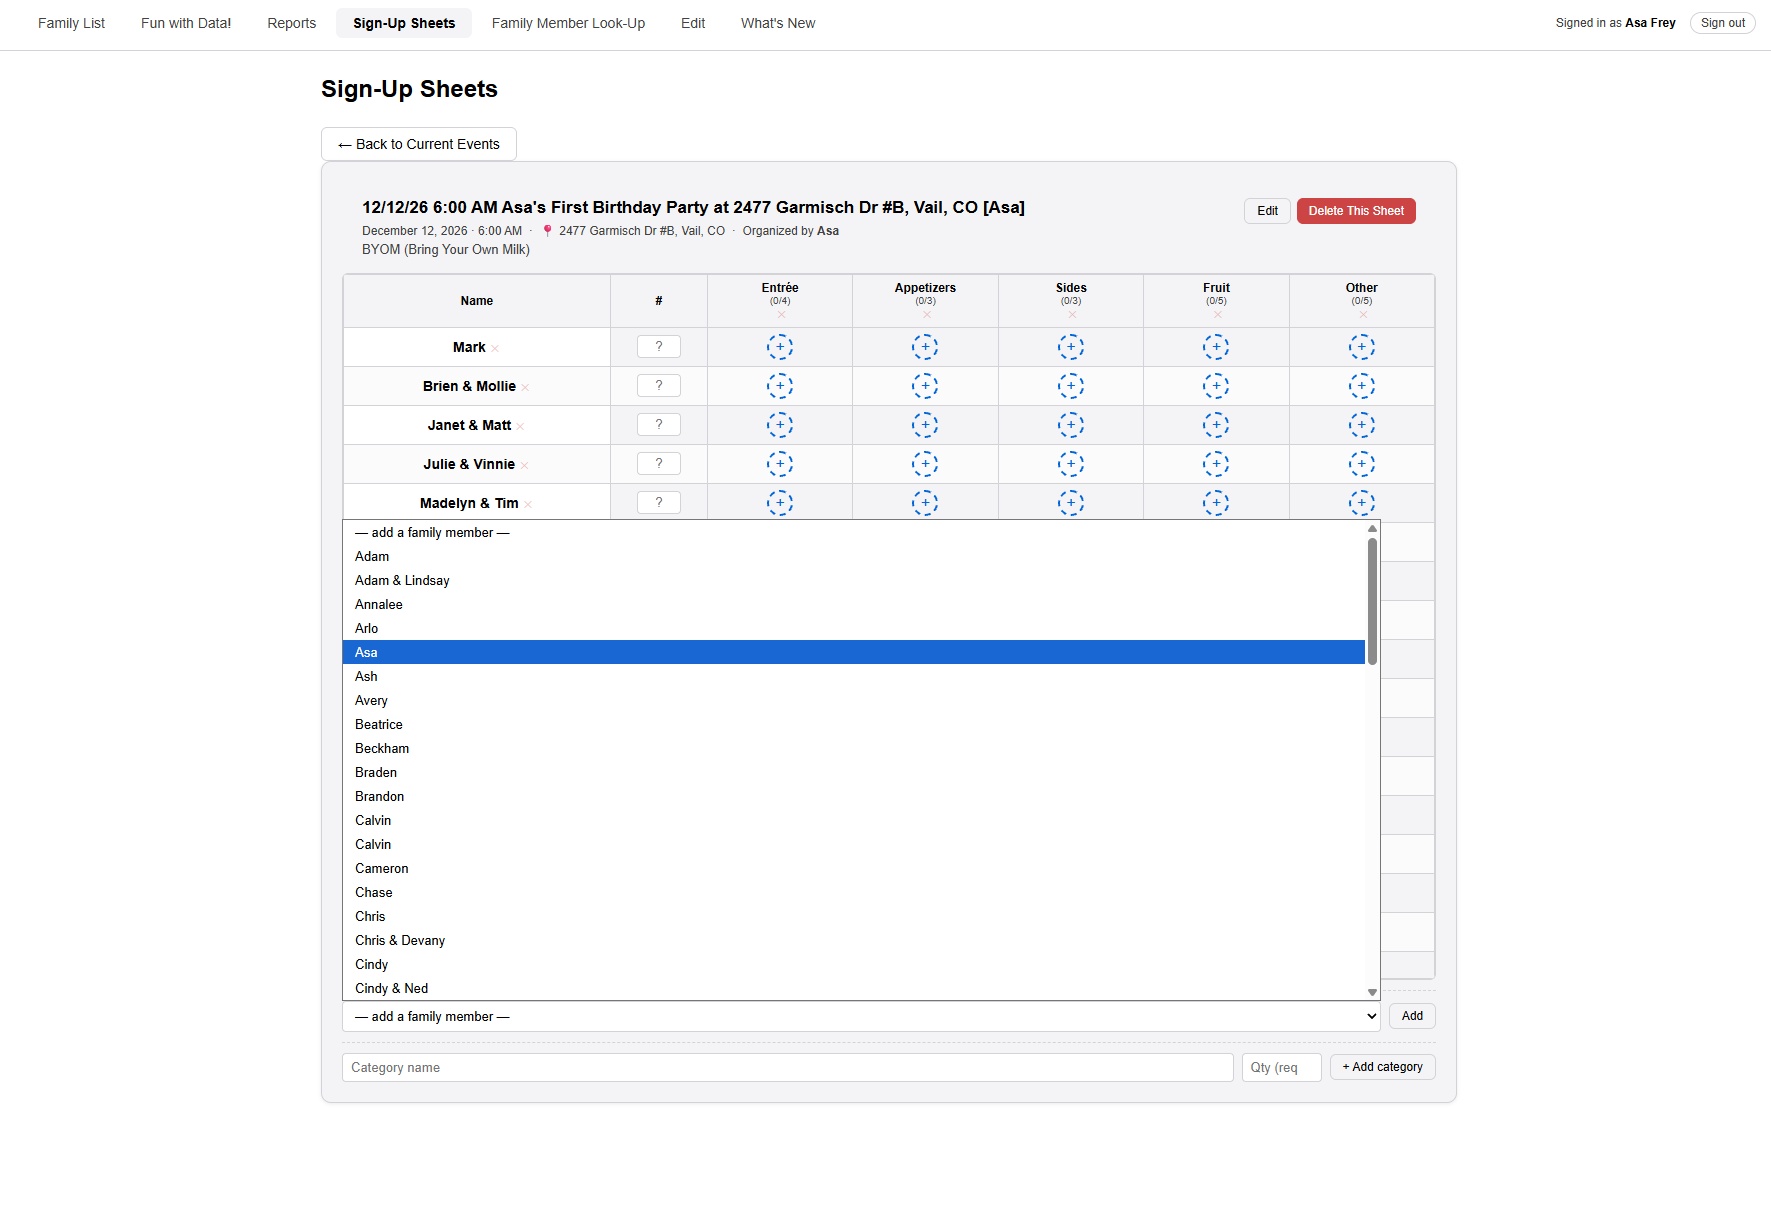Image resolution: width=1771 pixels, height=1227 pixels.
Task: Add Fruit signup for Janet & Matt
Action: coord(1216,425)
